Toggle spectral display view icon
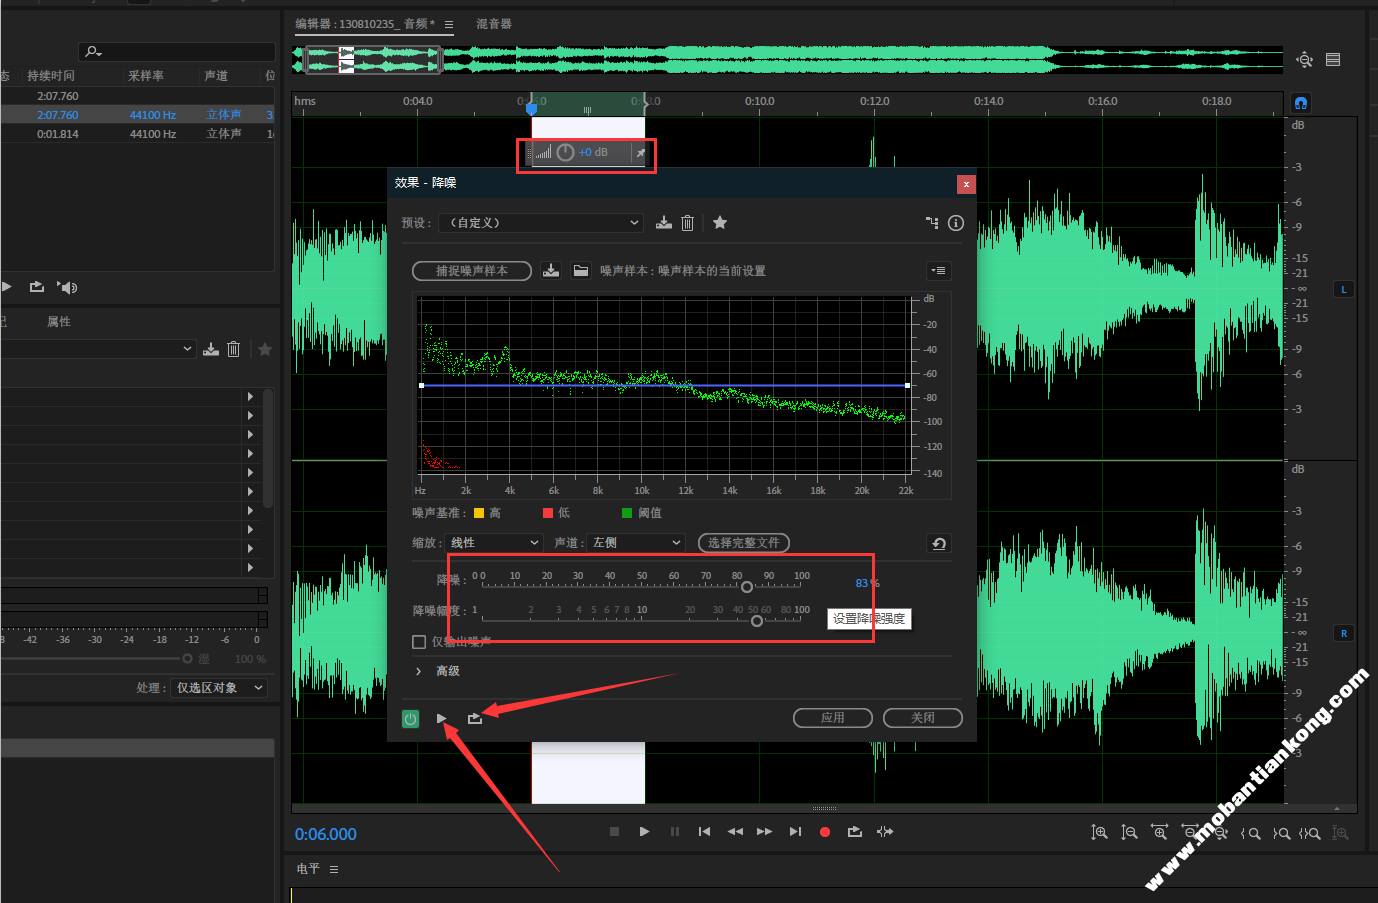The image size is (1378, 903). click(1333, 60)
